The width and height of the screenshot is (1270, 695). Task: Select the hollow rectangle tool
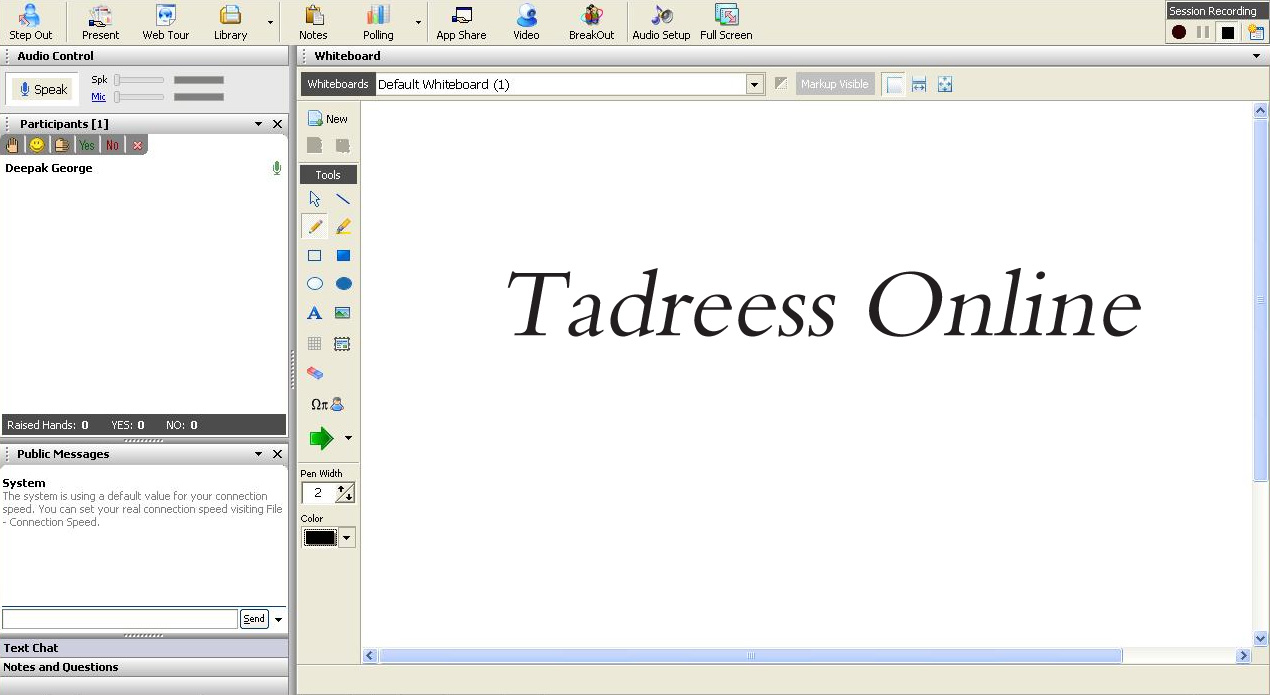pos(315,256)
